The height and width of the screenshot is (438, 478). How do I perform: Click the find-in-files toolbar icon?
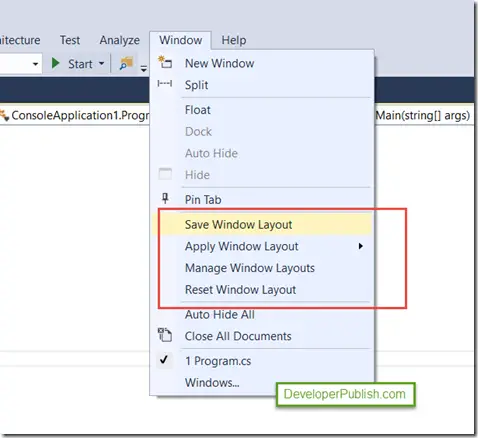[126, 63]
